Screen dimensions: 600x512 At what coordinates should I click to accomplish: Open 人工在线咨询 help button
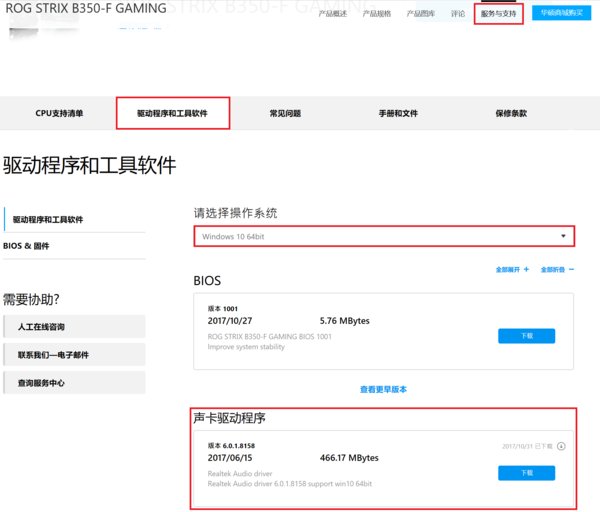[74, 326]
